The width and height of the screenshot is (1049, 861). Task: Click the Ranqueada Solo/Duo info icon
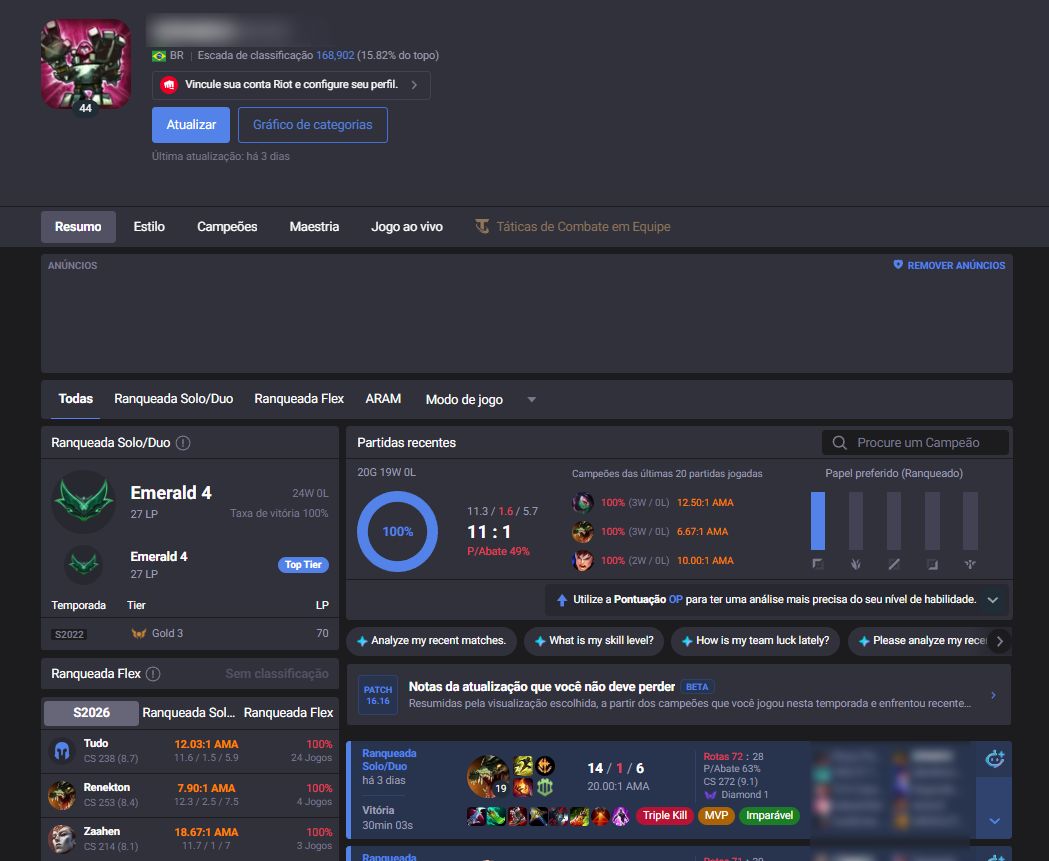pyautogui.click(x=183, y=443)
